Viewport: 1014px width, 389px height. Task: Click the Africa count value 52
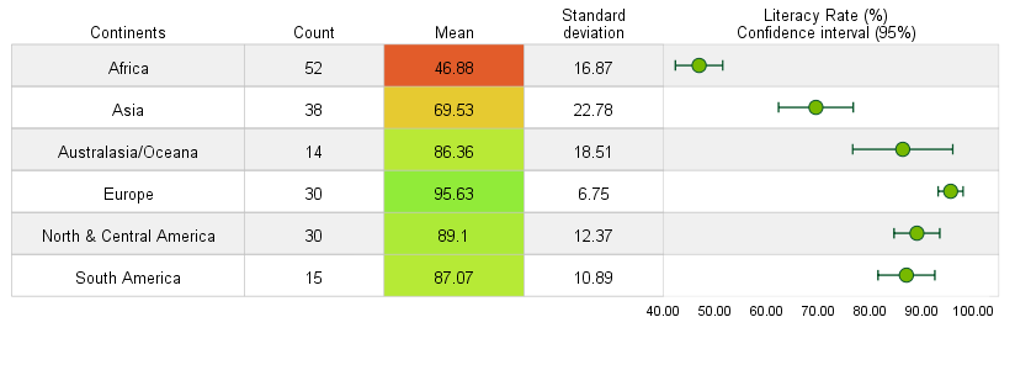coord(314,68)
